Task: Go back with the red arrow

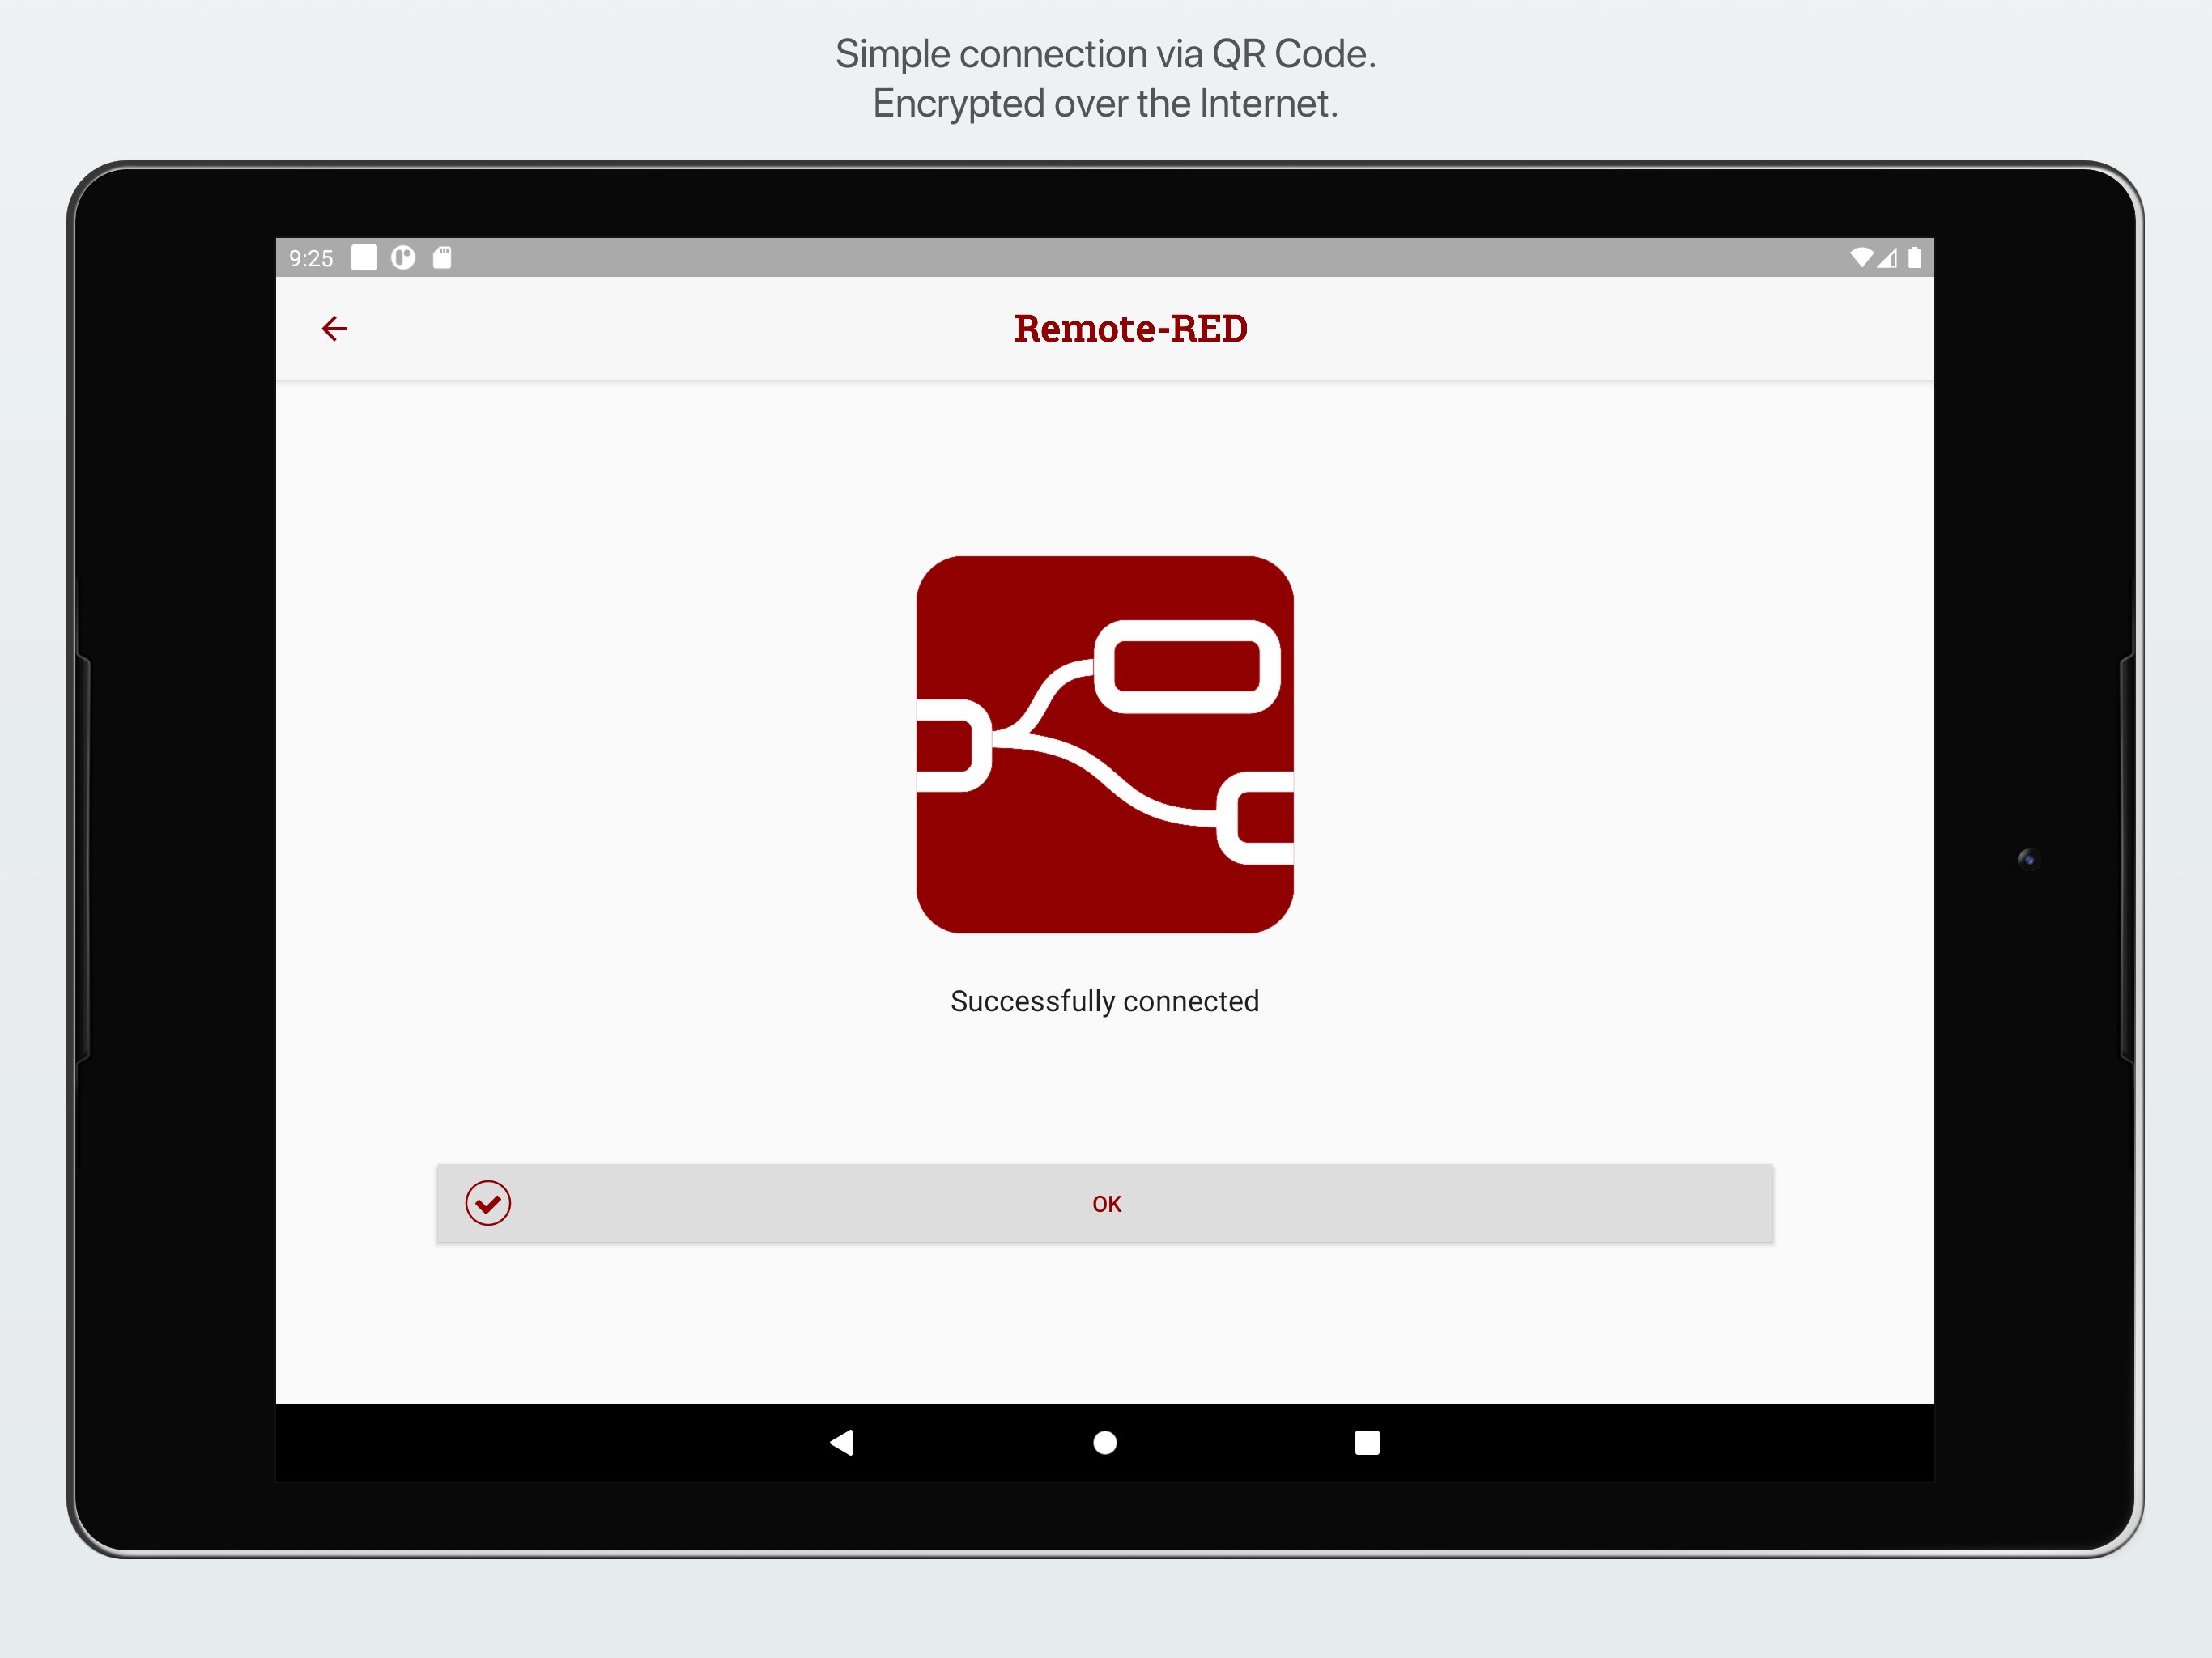Action: 334,328
